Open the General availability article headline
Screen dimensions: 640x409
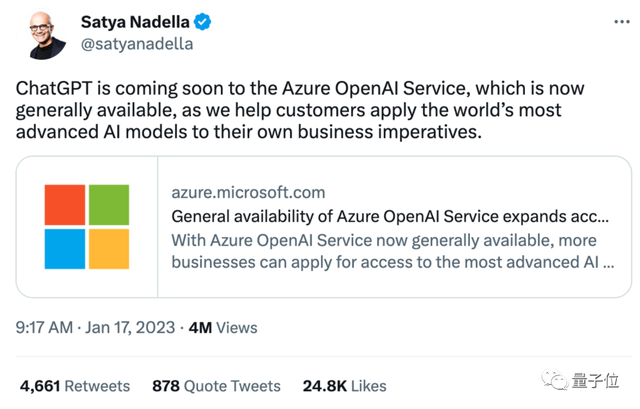pyautogui.click(x=390, y=216)
